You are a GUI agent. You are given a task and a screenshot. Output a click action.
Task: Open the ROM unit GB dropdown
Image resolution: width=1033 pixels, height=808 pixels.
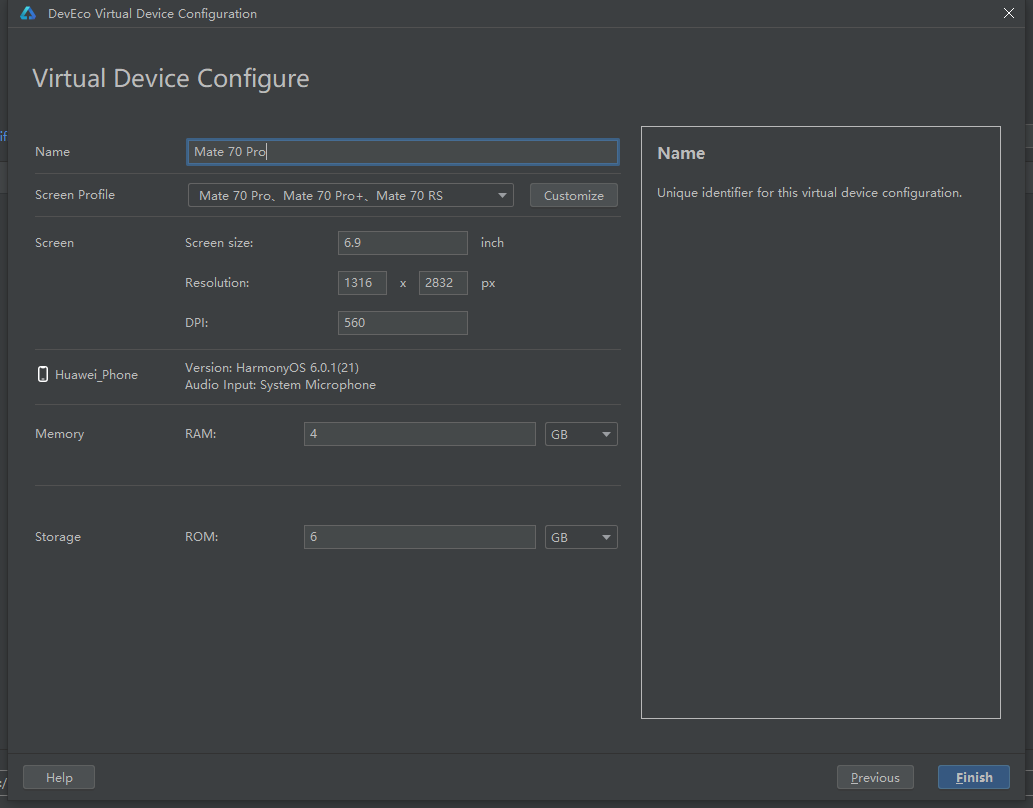click(580, 537)
